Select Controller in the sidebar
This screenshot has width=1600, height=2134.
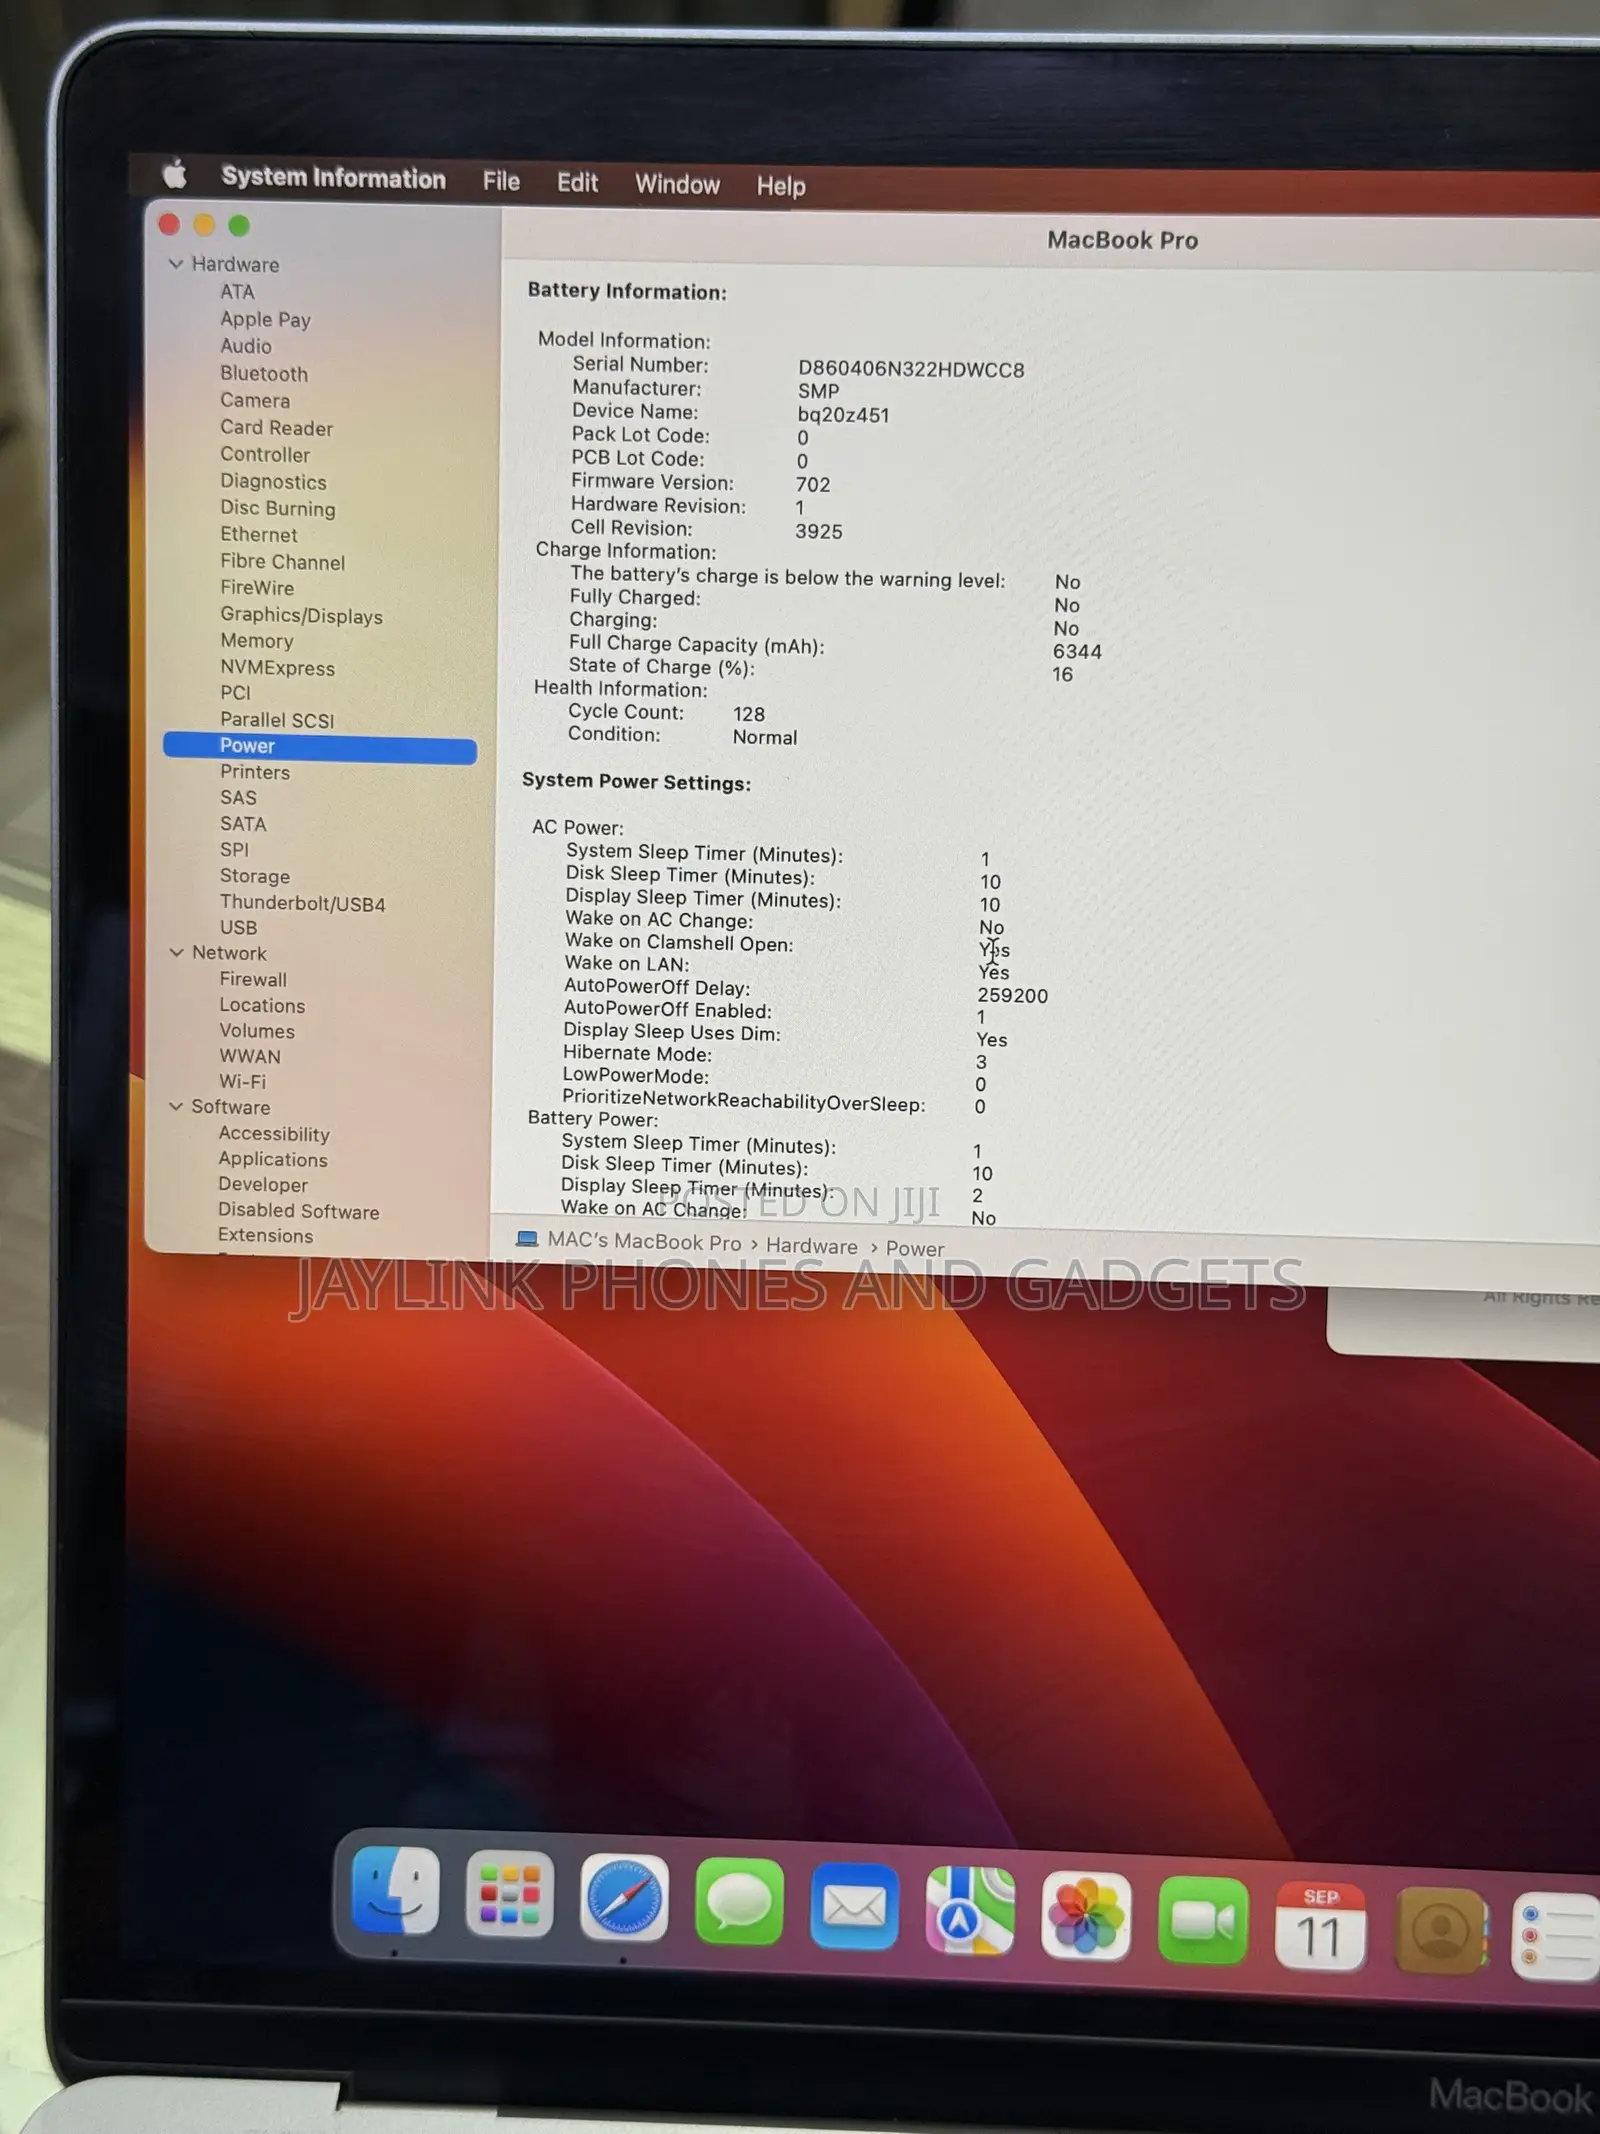pos(265,454)
